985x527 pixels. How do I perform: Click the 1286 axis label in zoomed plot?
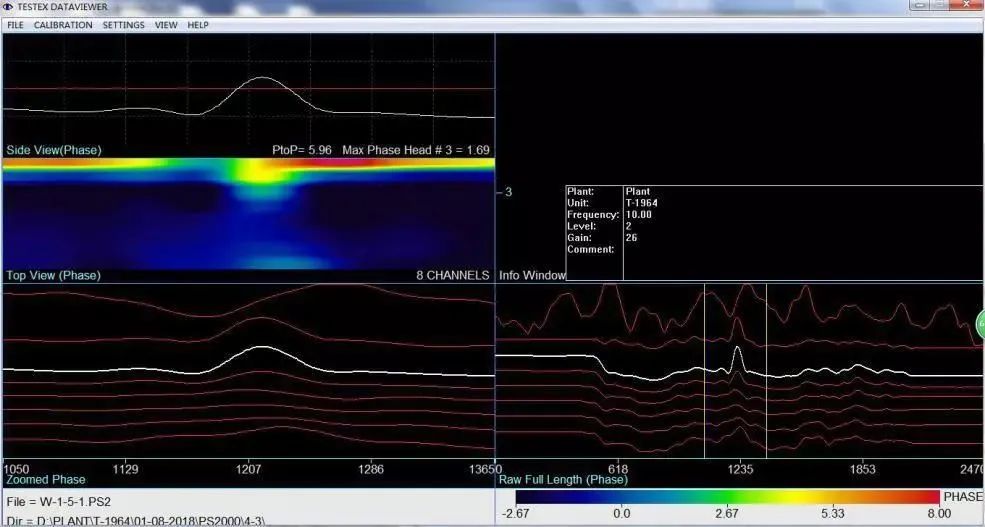(x=371, y=469)
